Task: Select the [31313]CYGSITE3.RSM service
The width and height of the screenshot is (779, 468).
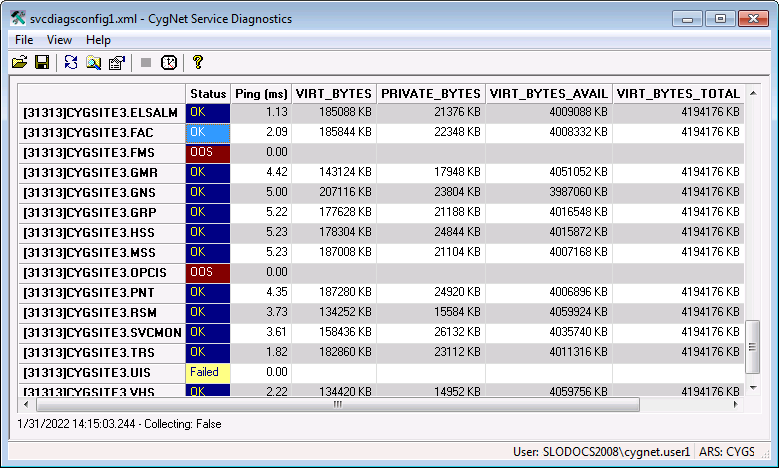Action: pos(102,313)
